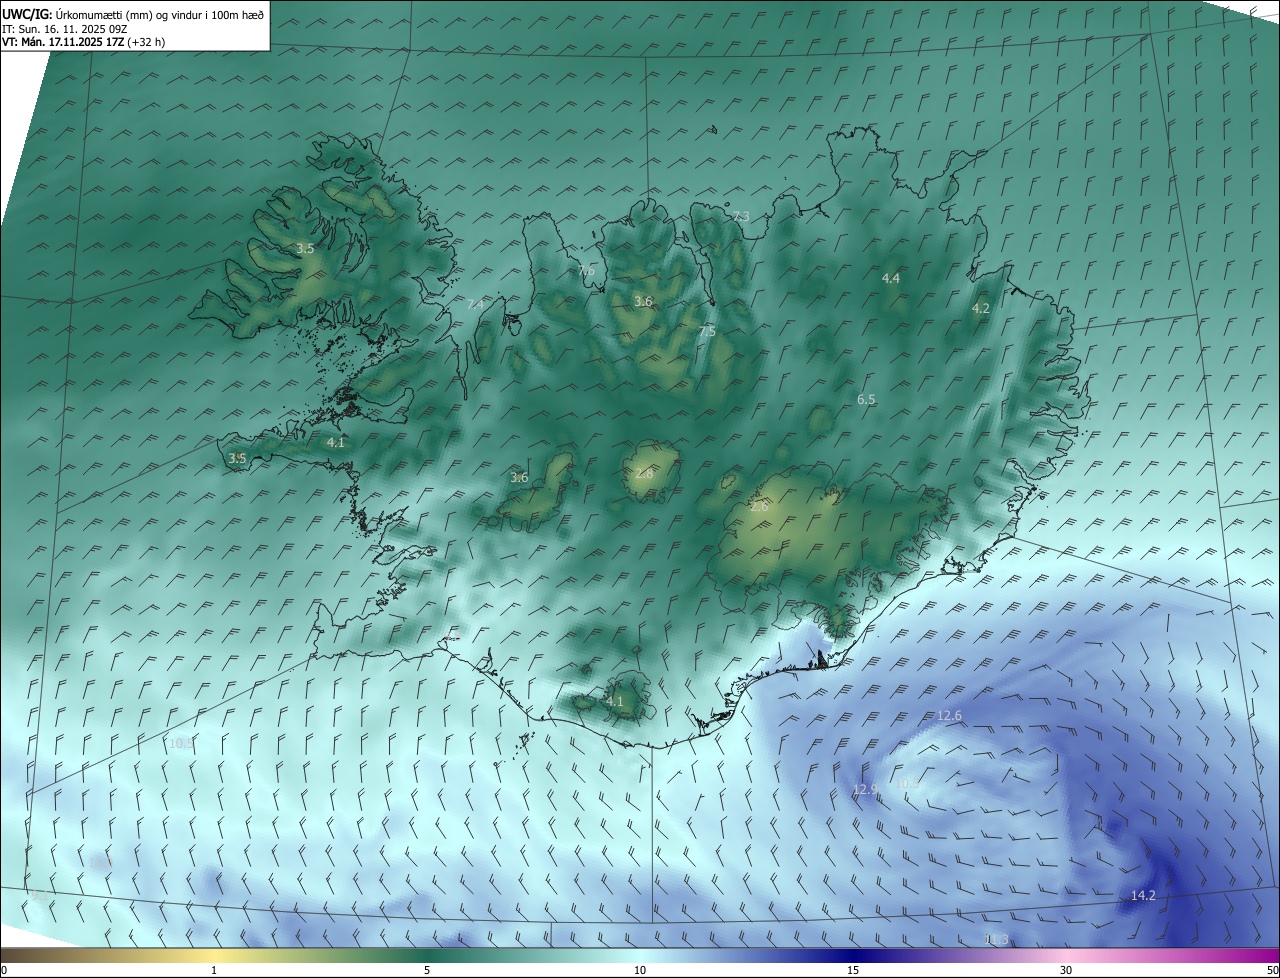Click the 50 tick label on the color scale

click(1272, 970)
